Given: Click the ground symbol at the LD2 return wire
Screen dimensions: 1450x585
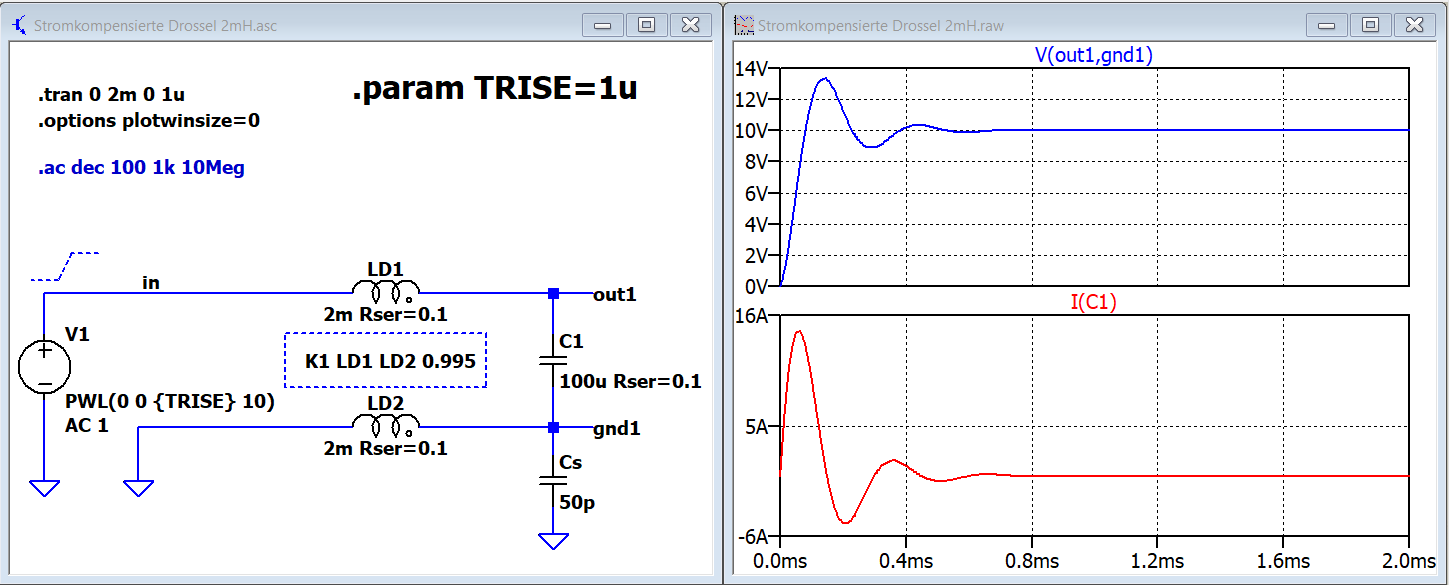Looking at the screenshot, I should point(138,488).
